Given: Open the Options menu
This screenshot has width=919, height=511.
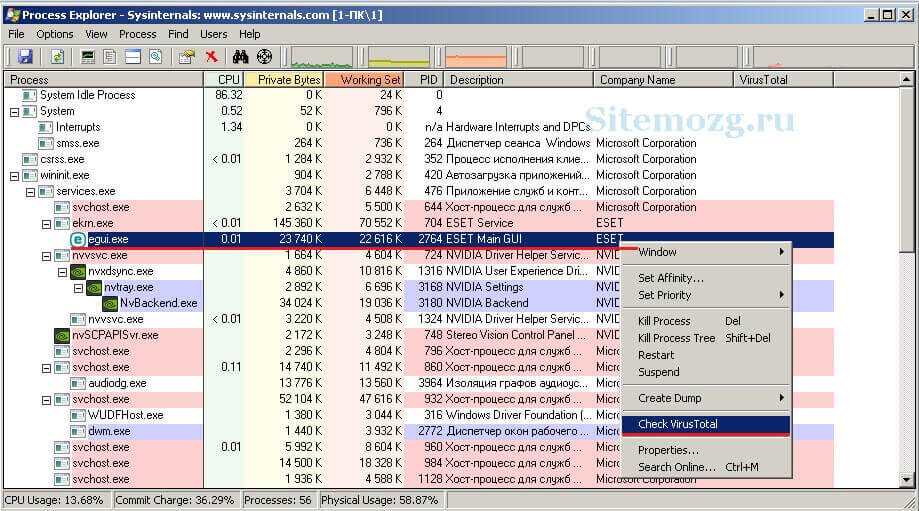Looking at the screenshot, I should point(55,34).
